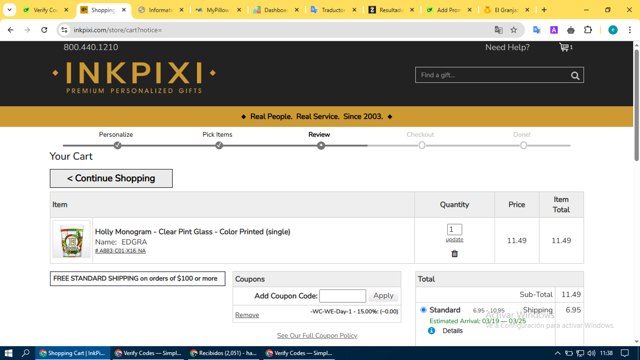The height and width of the screenshot is (360, 640).
Task: Show hidden system tray icons
Action: coord(558,353)
